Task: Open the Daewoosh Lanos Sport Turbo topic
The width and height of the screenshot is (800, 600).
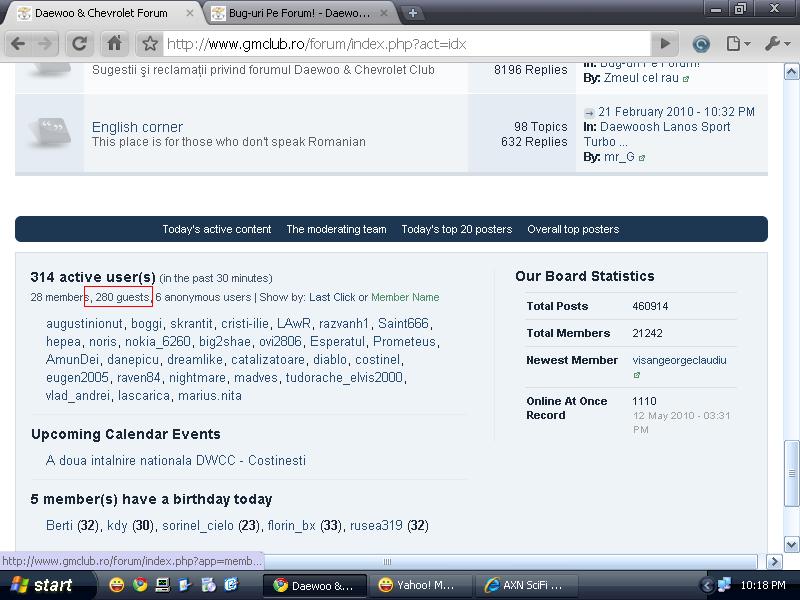Action: point(657,134)
